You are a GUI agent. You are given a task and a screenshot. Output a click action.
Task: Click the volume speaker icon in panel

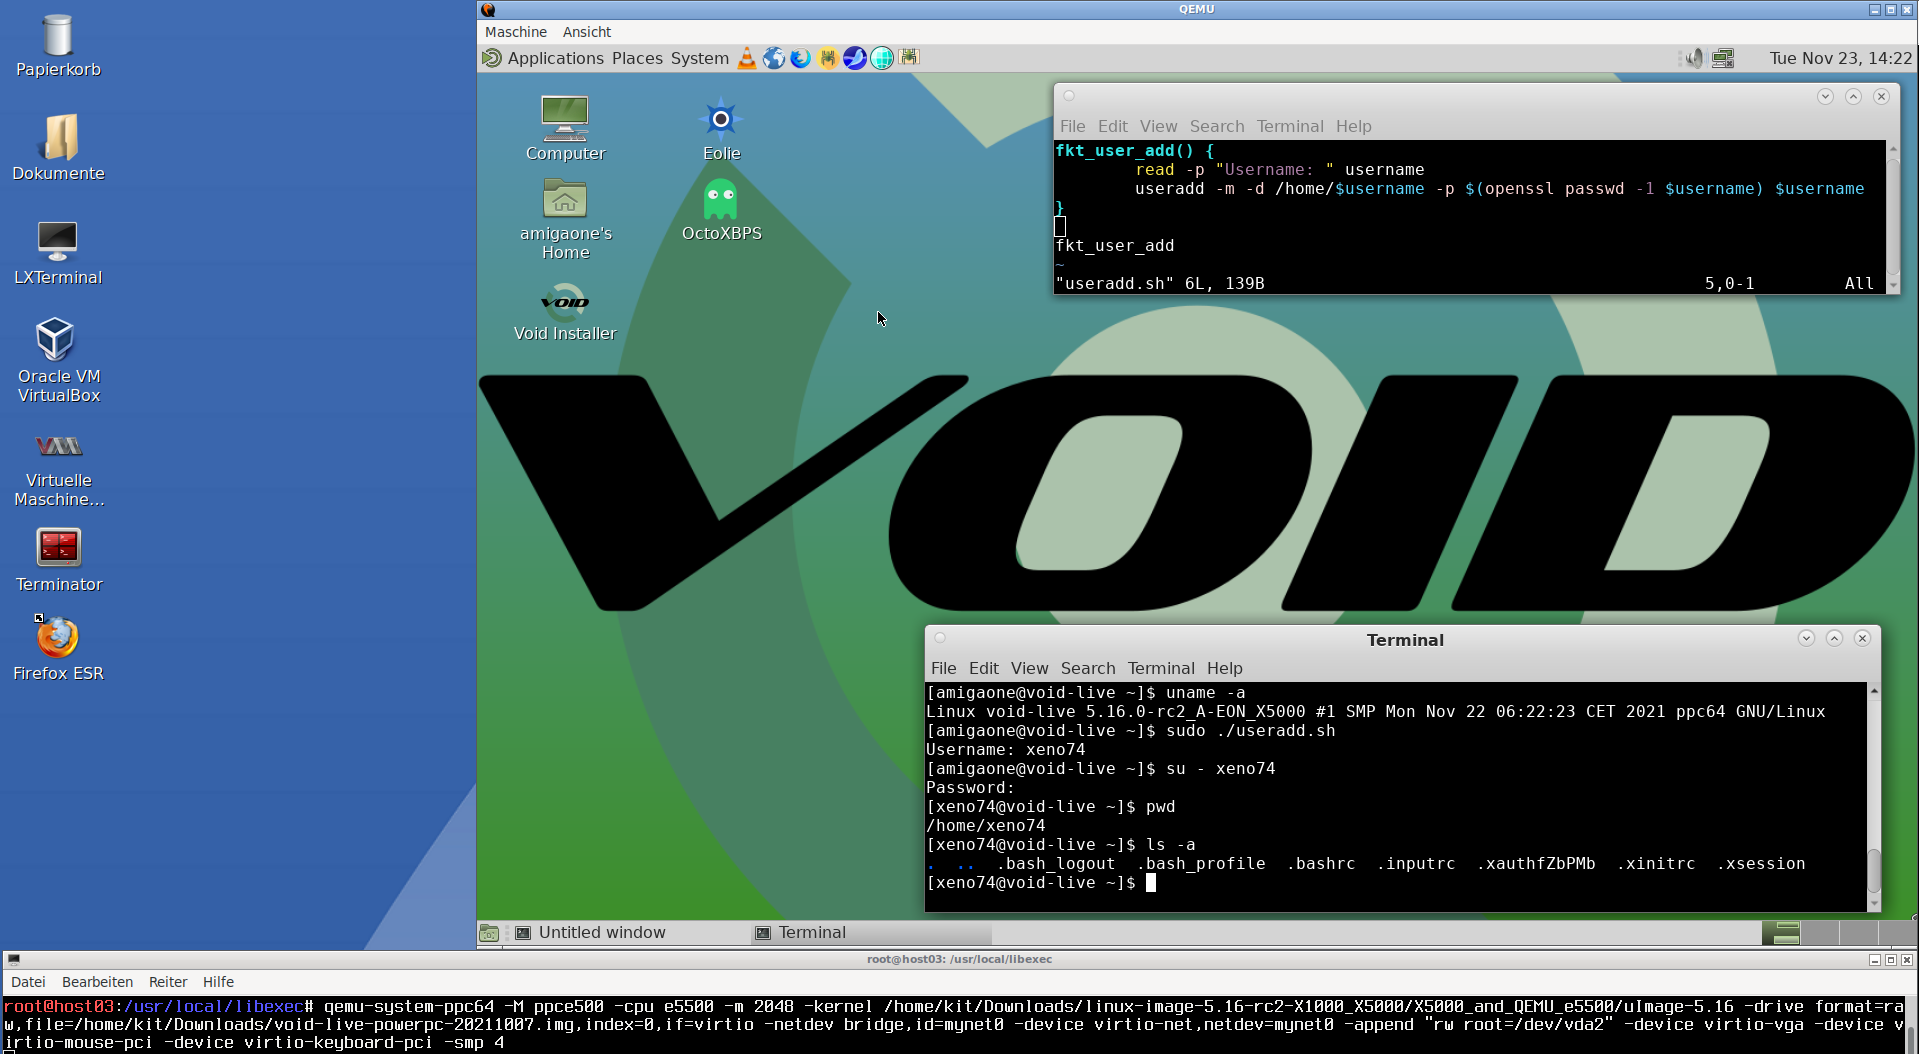[1693, 58]
